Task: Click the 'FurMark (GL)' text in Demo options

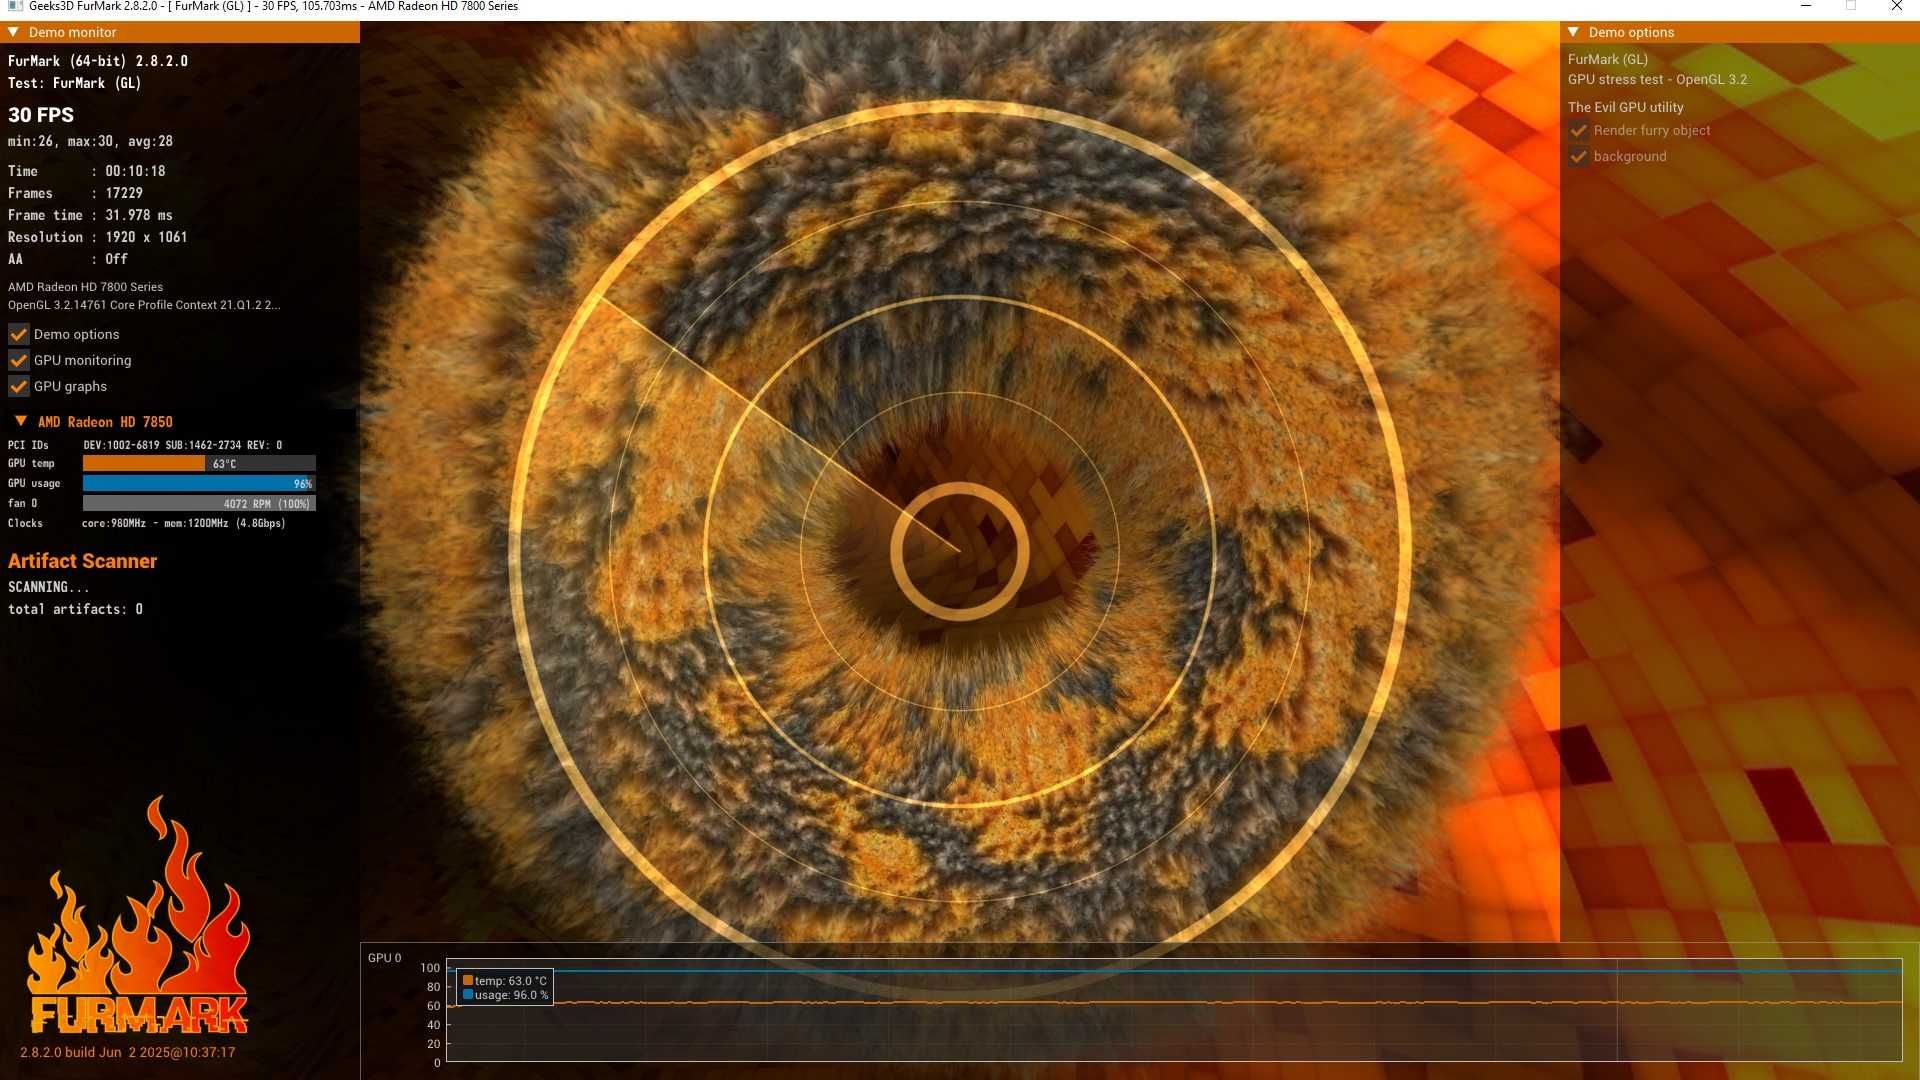Action: (1608, 59)
